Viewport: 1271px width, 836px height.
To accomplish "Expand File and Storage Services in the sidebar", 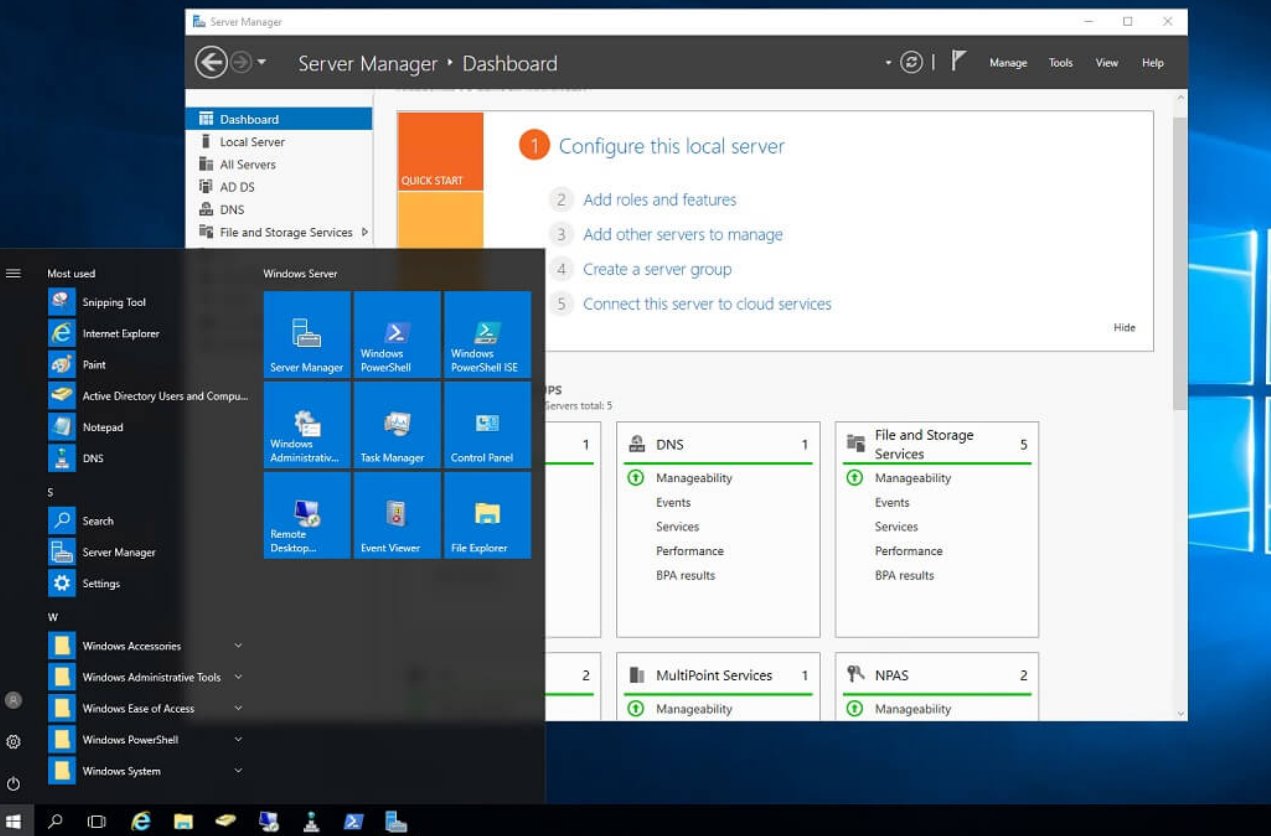I will (x=365, y=230).
